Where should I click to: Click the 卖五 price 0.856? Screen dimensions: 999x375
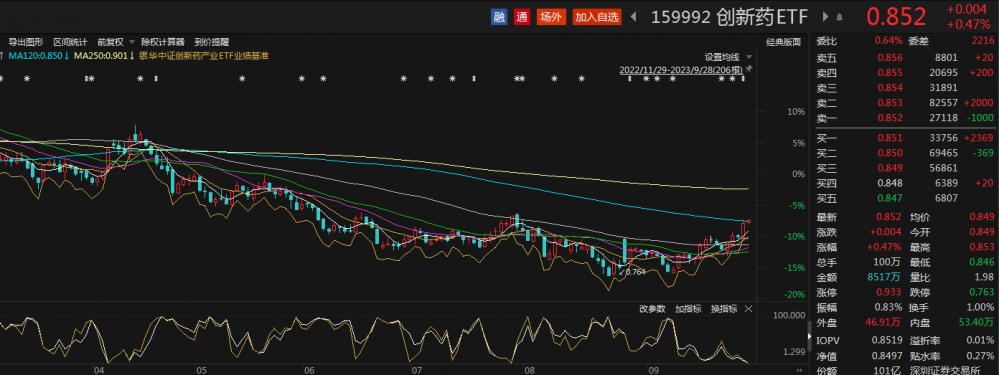(x=891, y=57)
